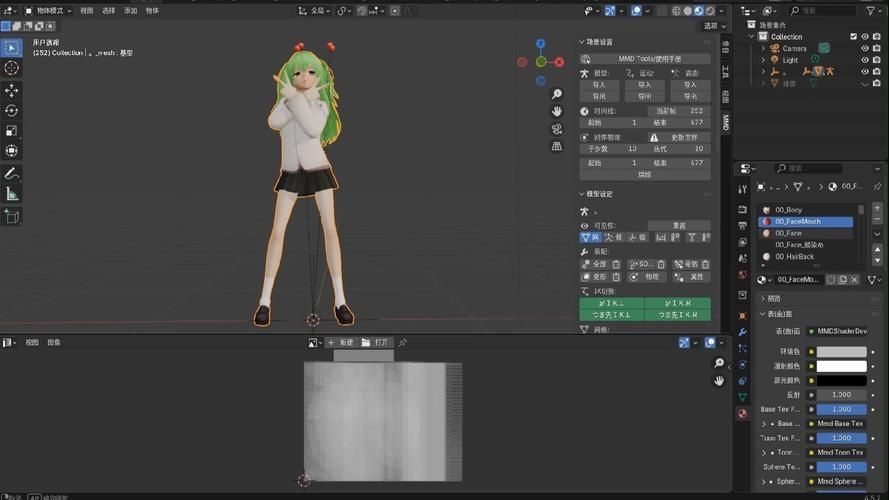Screen dimensions: 889x500
Task: Click the Open image button
Action: [375, 343]
